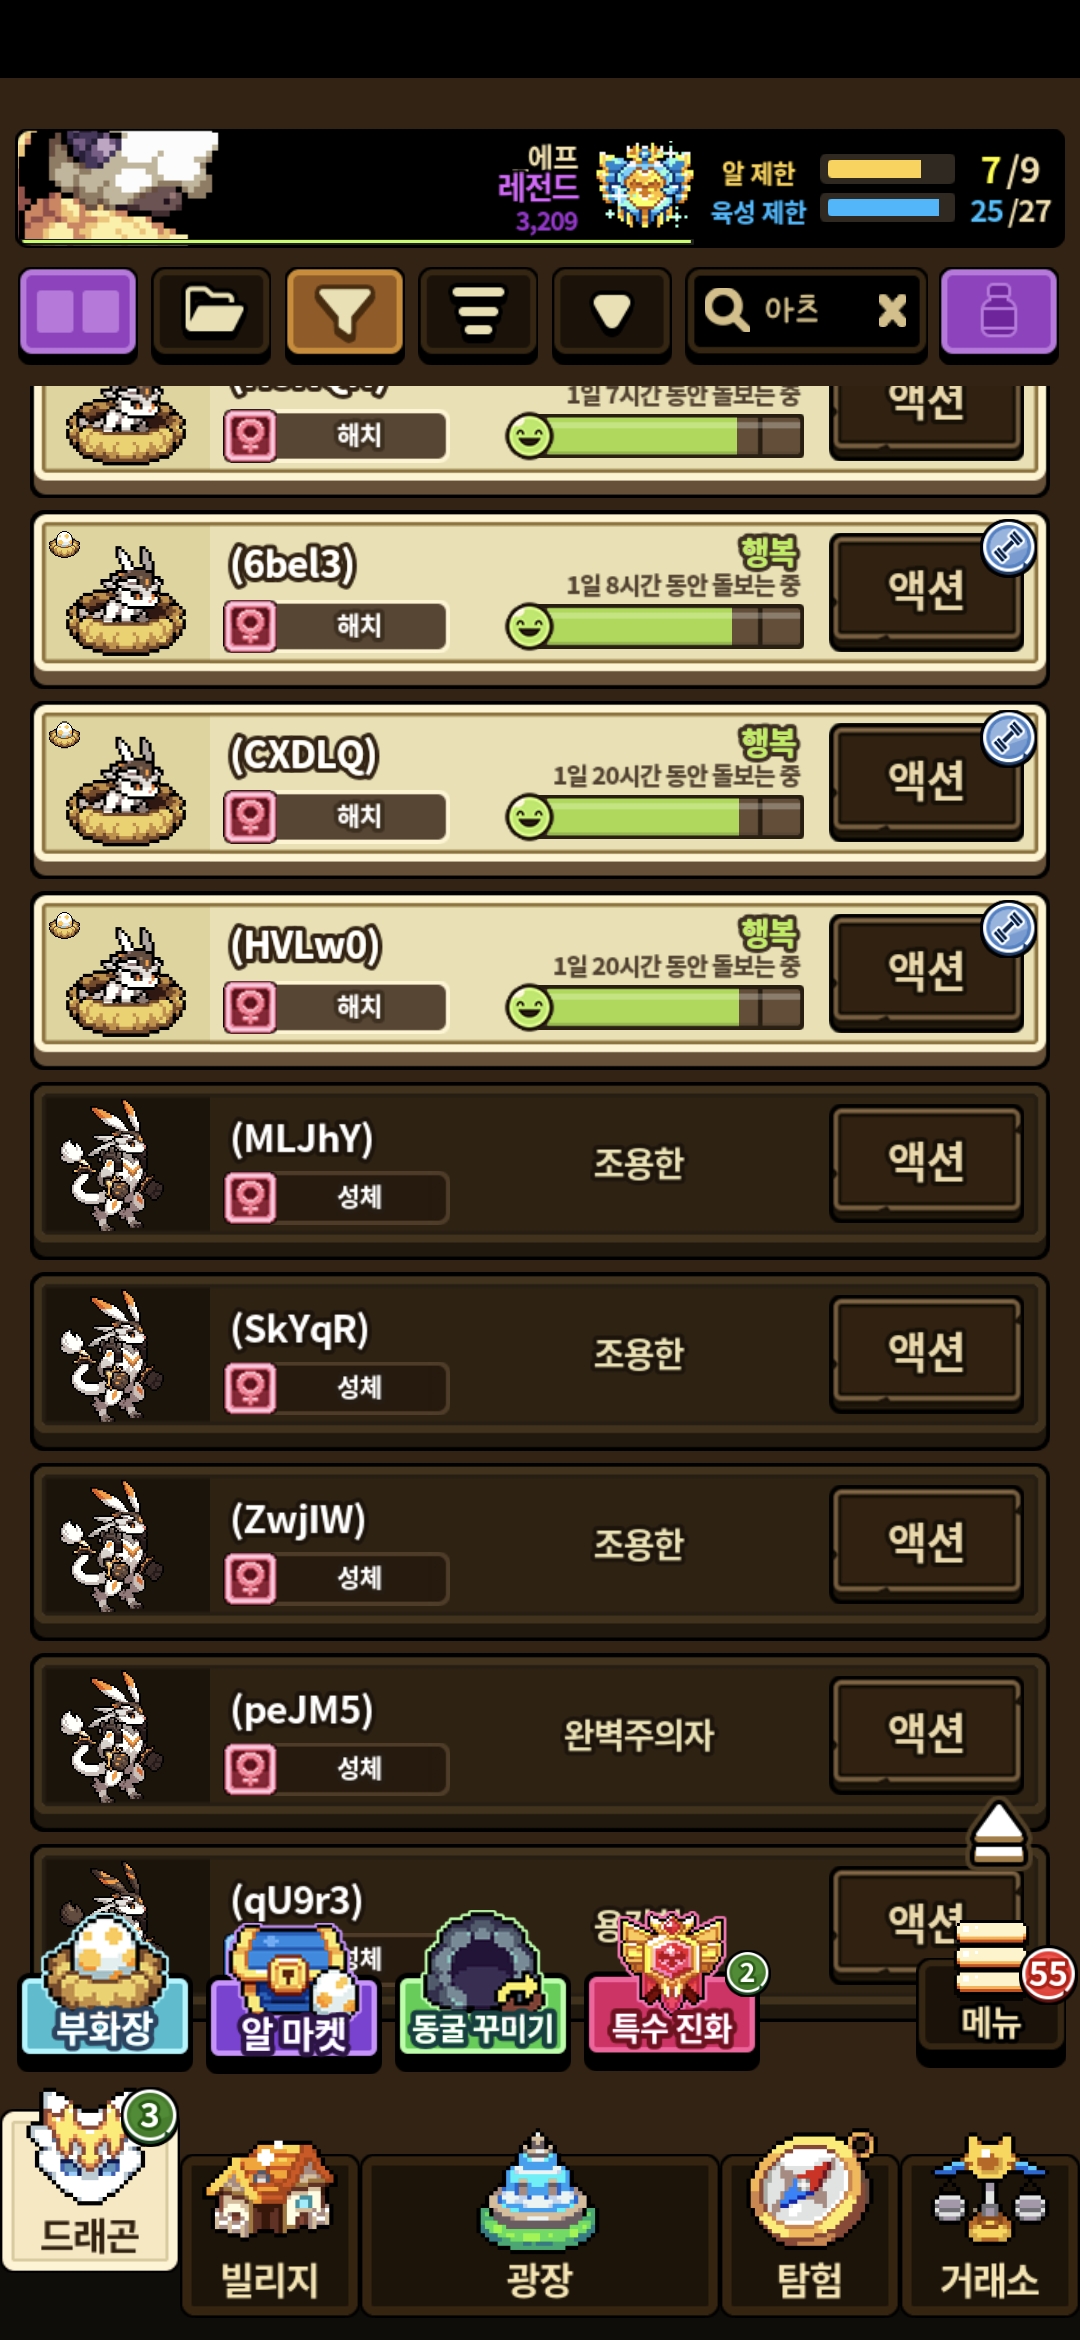Tap 액션 button for MLJhY dragon
Screen dimensions: 1080x2340
[926, 1162]
